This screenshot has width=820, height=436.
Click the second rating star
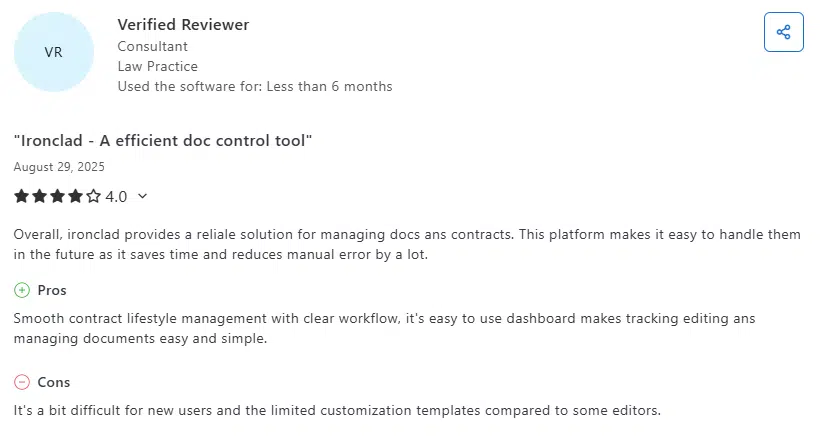pyautogui.click(x=40, y=196)
